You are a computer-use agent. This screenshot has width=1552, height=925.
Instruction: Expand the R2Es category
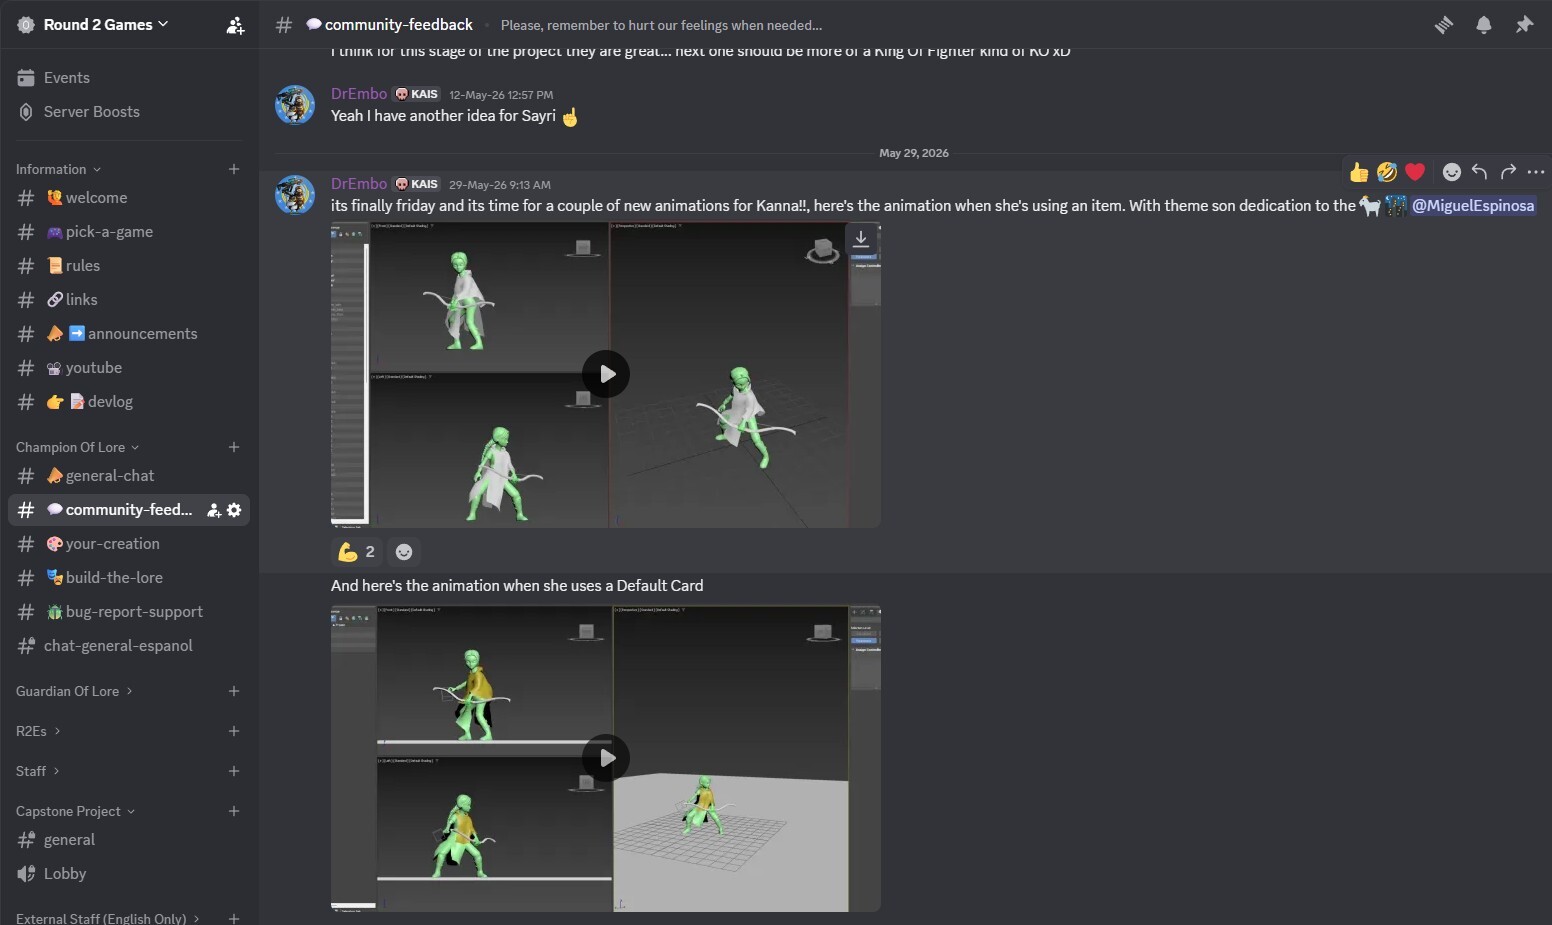tap(38, 731)
